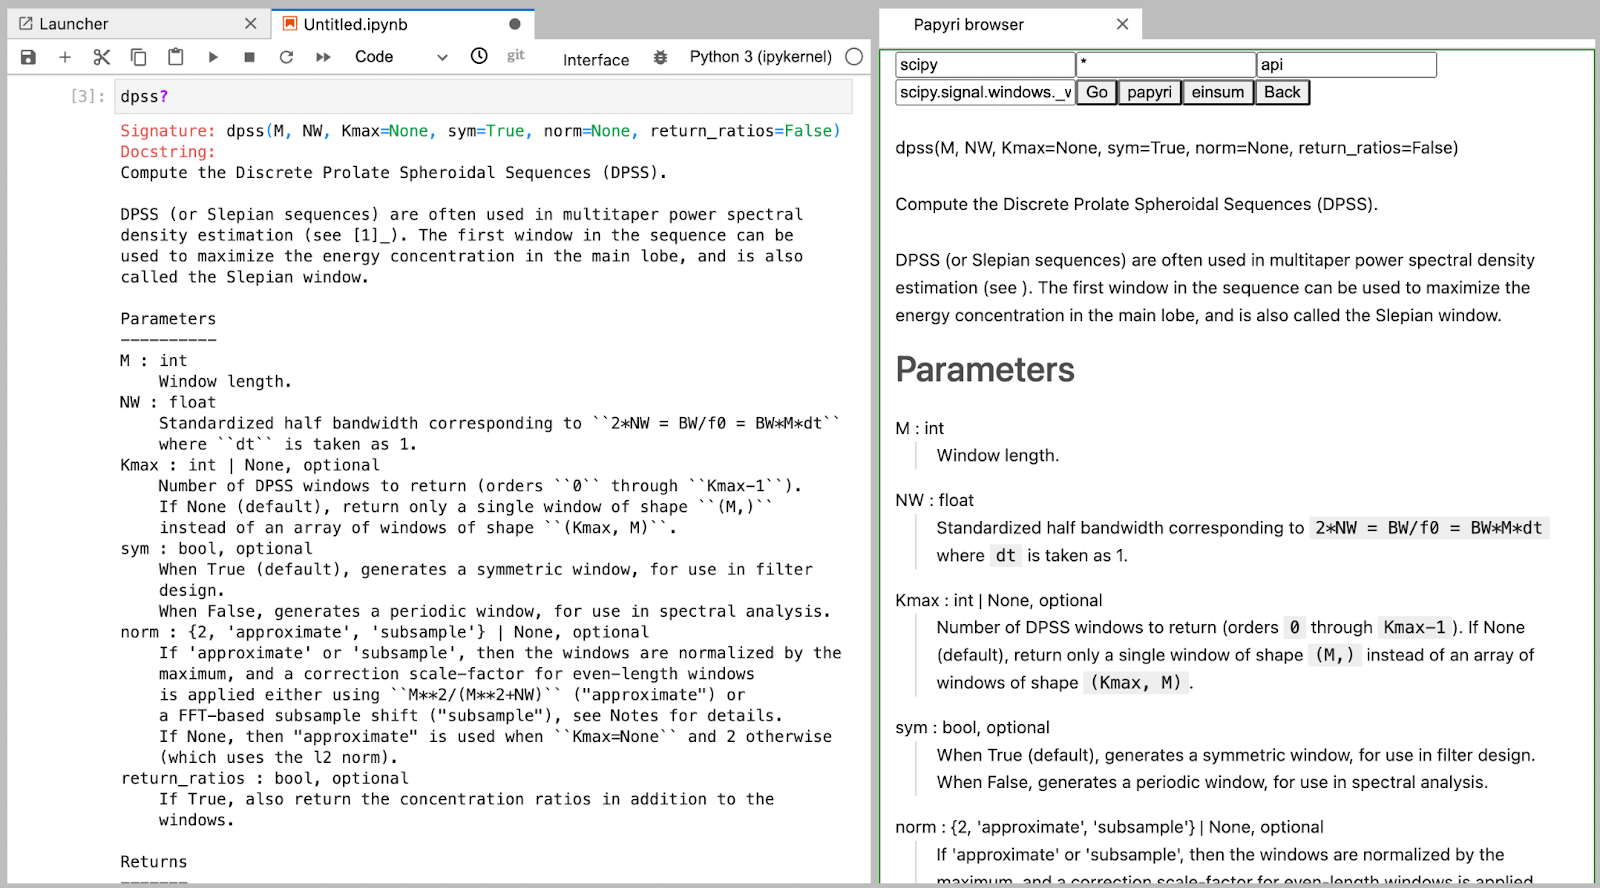
Task: Paste cell from the clipboard icon
Action: [x=176, y=57]
